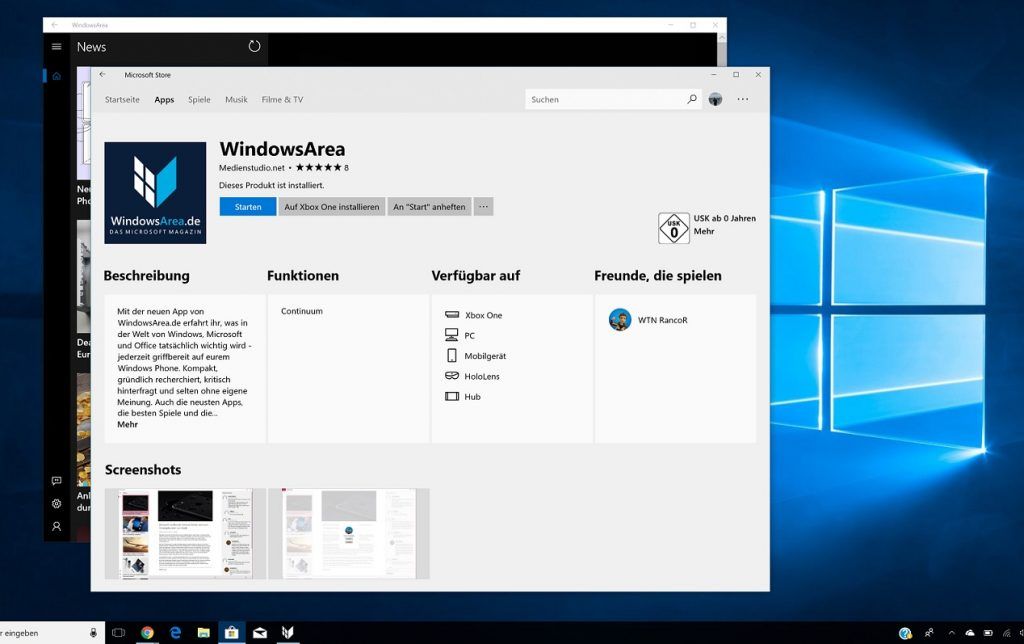The image size is (1024, 644).
Task: Refresh the News feed in WindowsArea window
Action: pos(254,46)
